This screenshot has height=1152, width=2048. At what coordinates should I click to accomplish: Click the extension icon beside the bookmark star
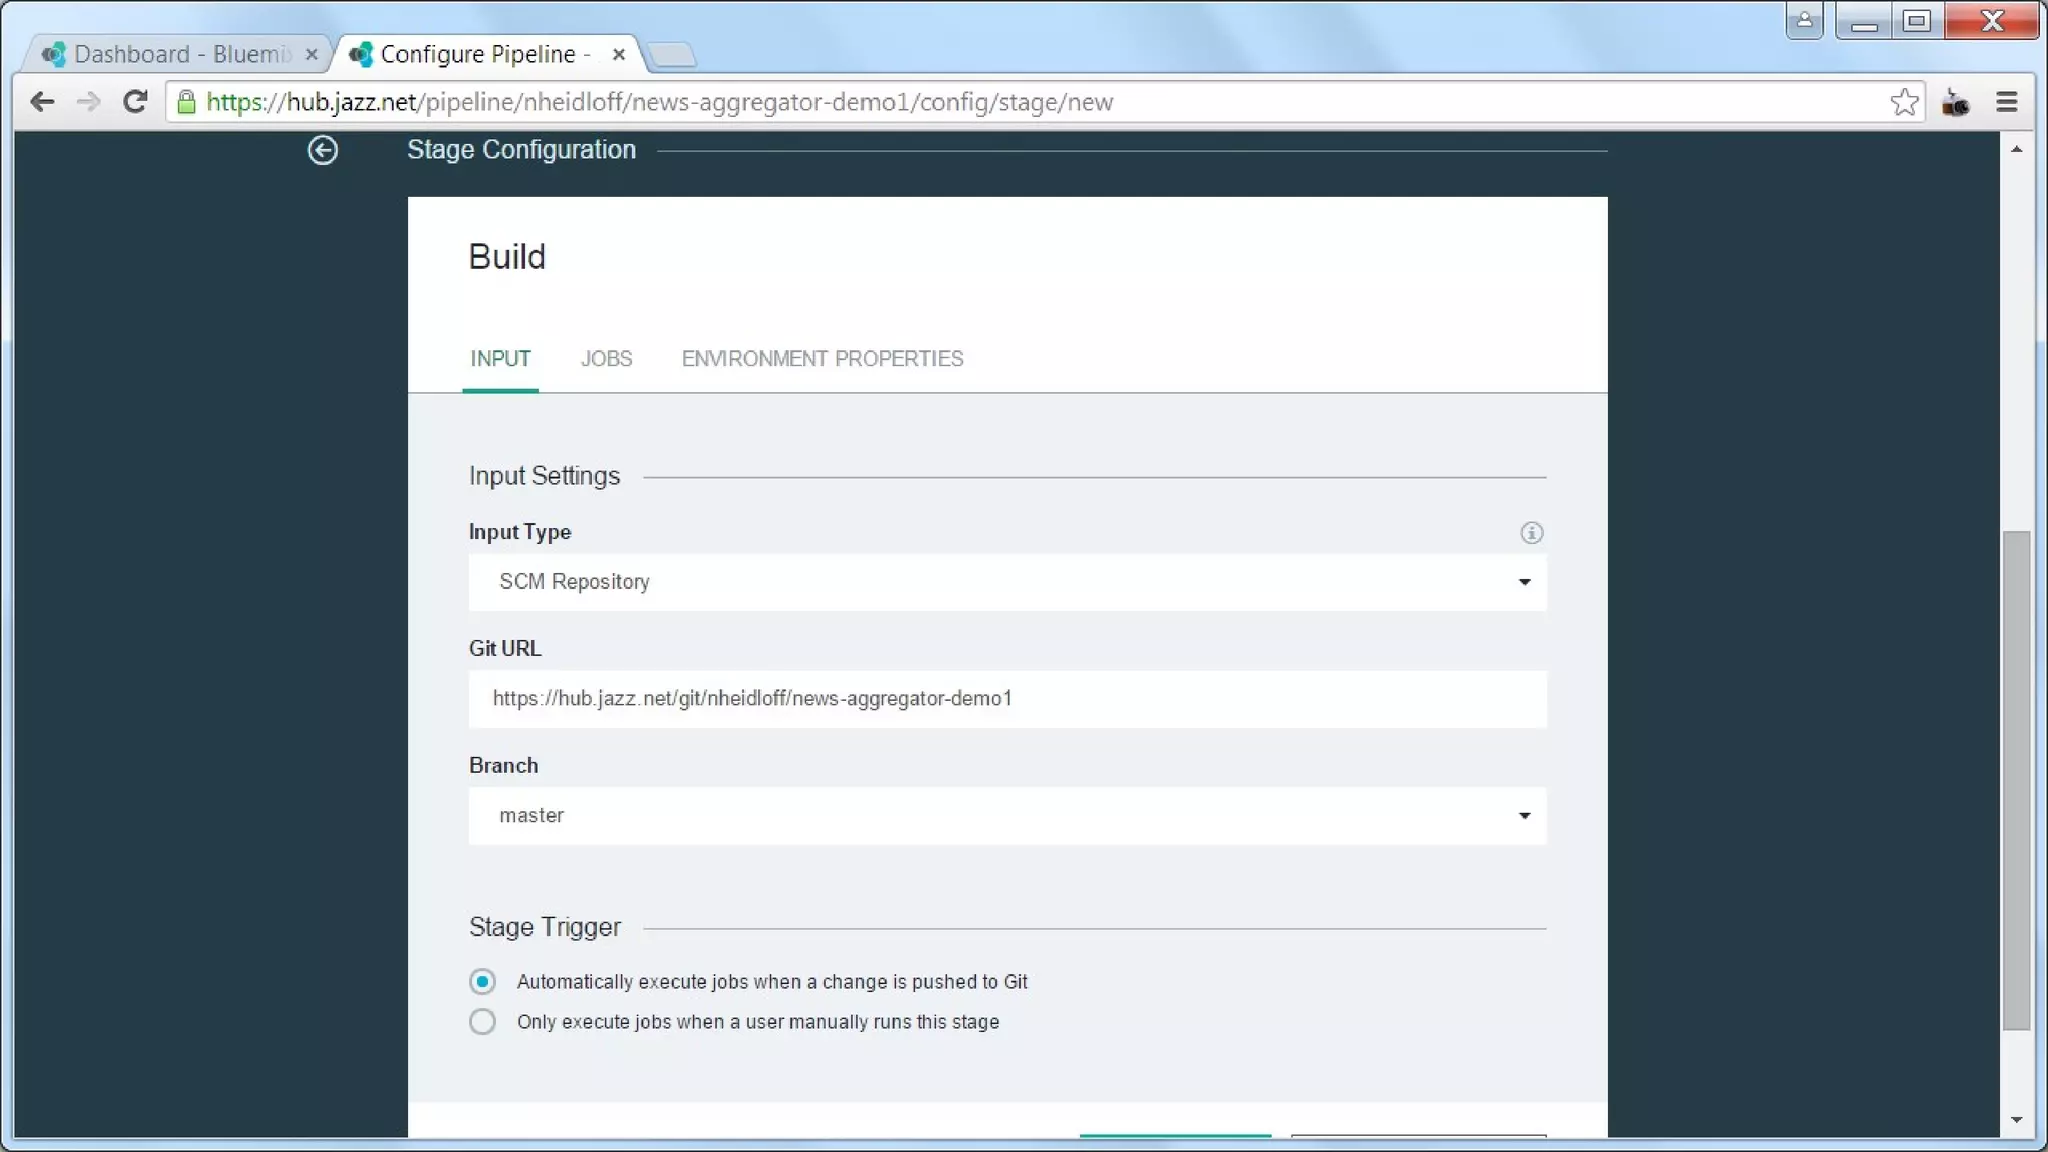[1955, 102]
